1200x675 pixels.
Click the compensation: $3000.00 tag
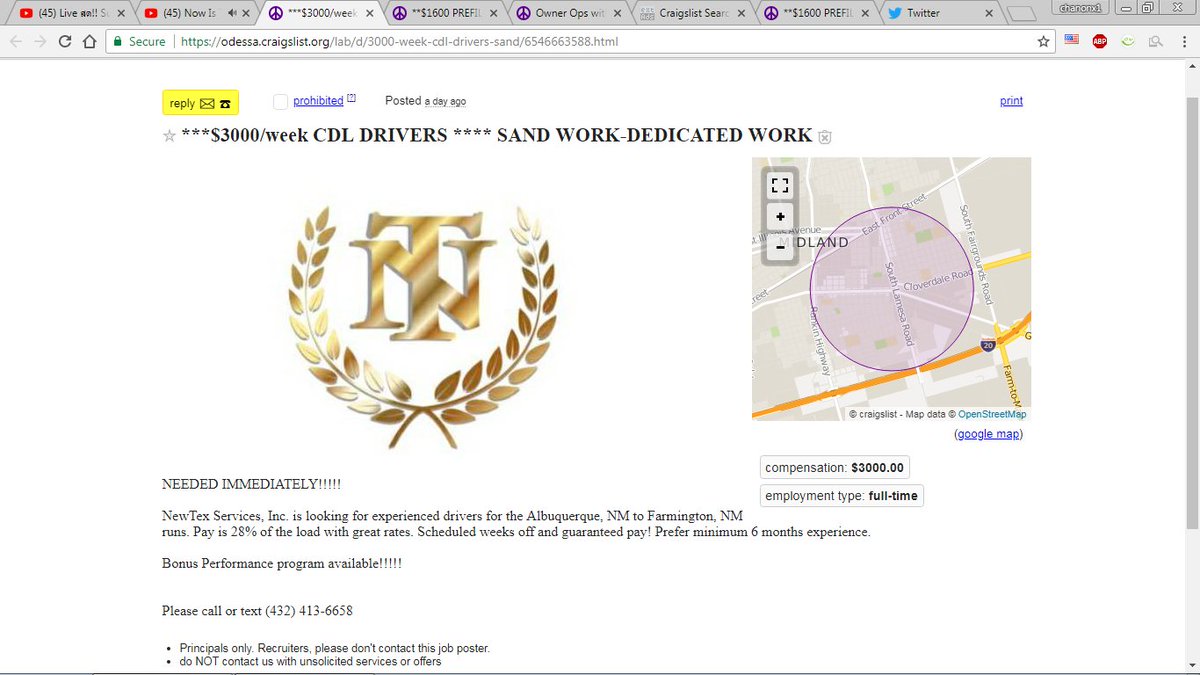click(x=835, y=467)
